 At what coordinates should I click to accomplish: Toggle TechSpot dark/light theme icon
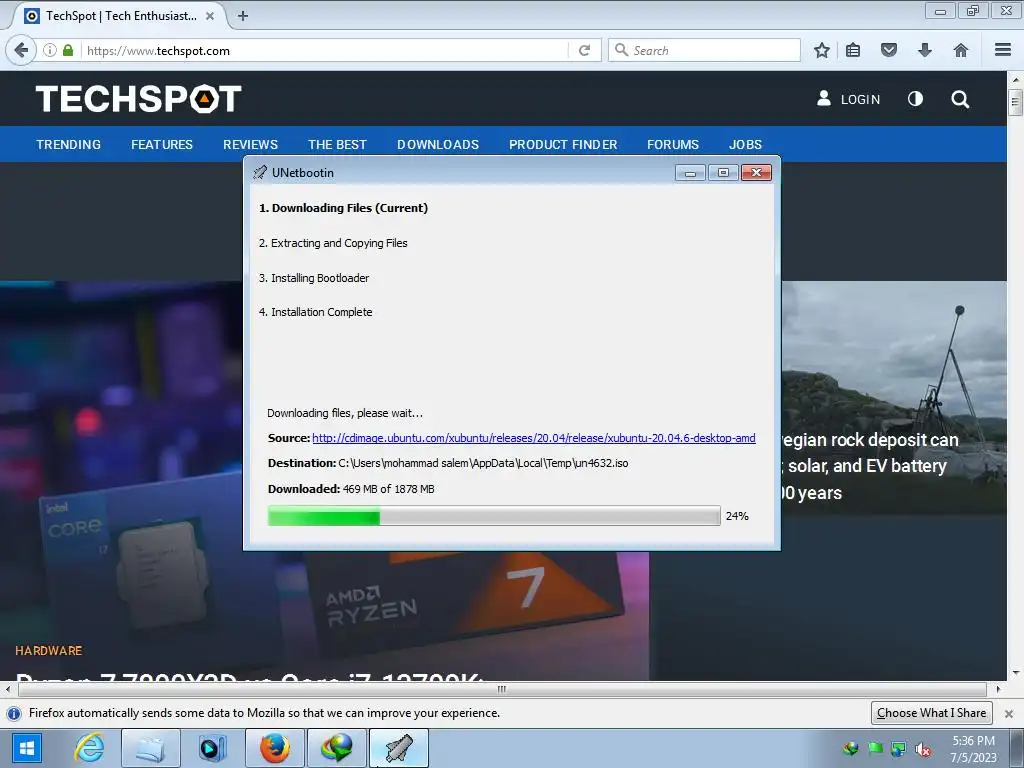pos(916,99)
